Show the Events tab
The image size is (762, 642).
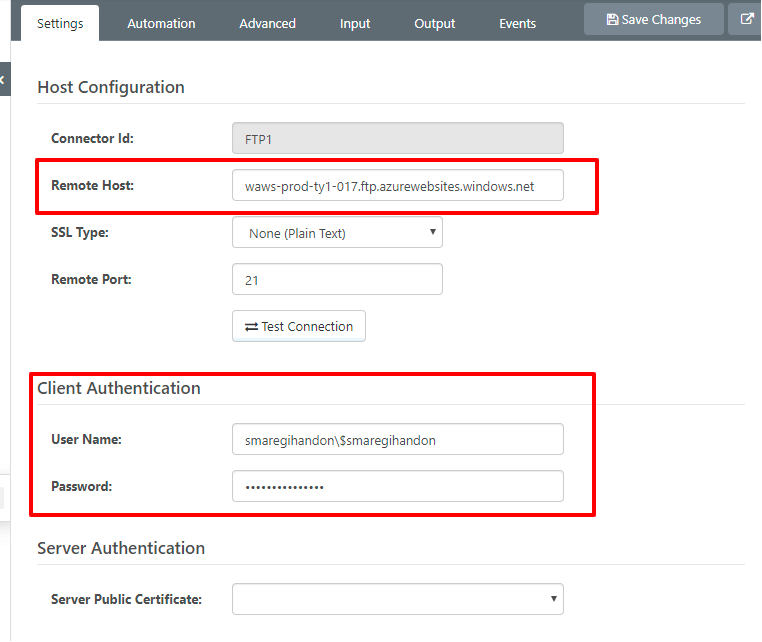click(x=517, y=23)
